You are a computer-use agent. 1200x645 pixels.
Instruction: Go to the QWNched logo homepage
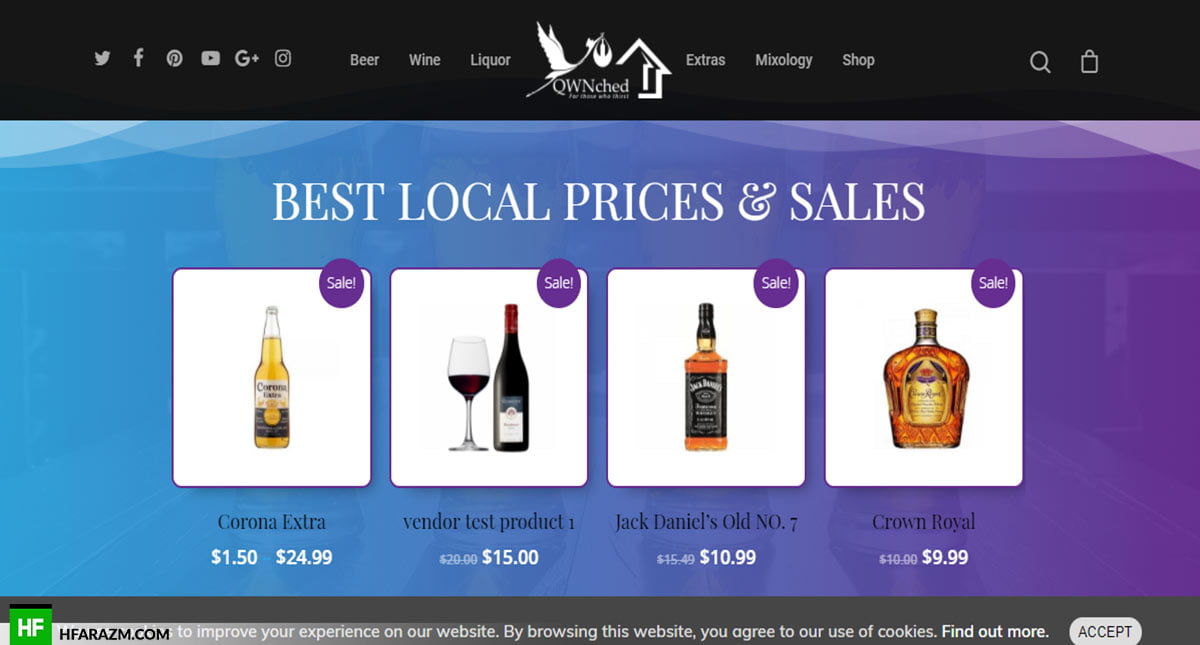(598, 61)
